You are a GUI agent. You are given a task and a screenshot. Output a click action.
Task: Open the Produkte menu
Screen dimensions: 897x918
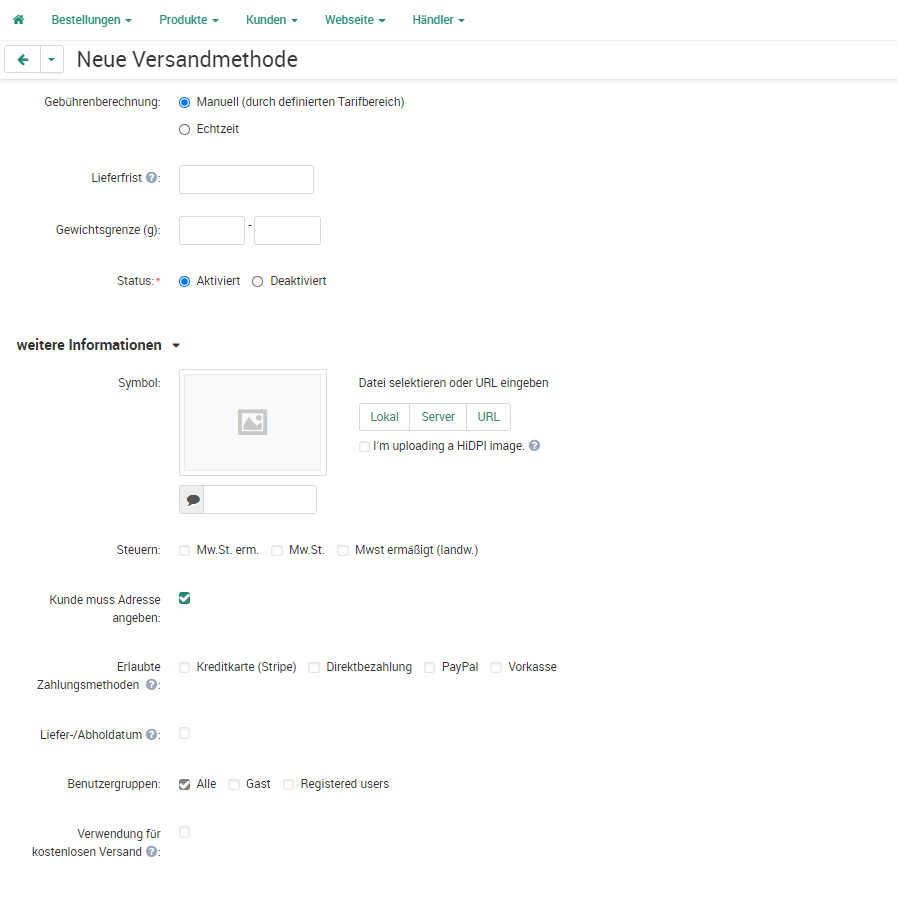(189, 20)
